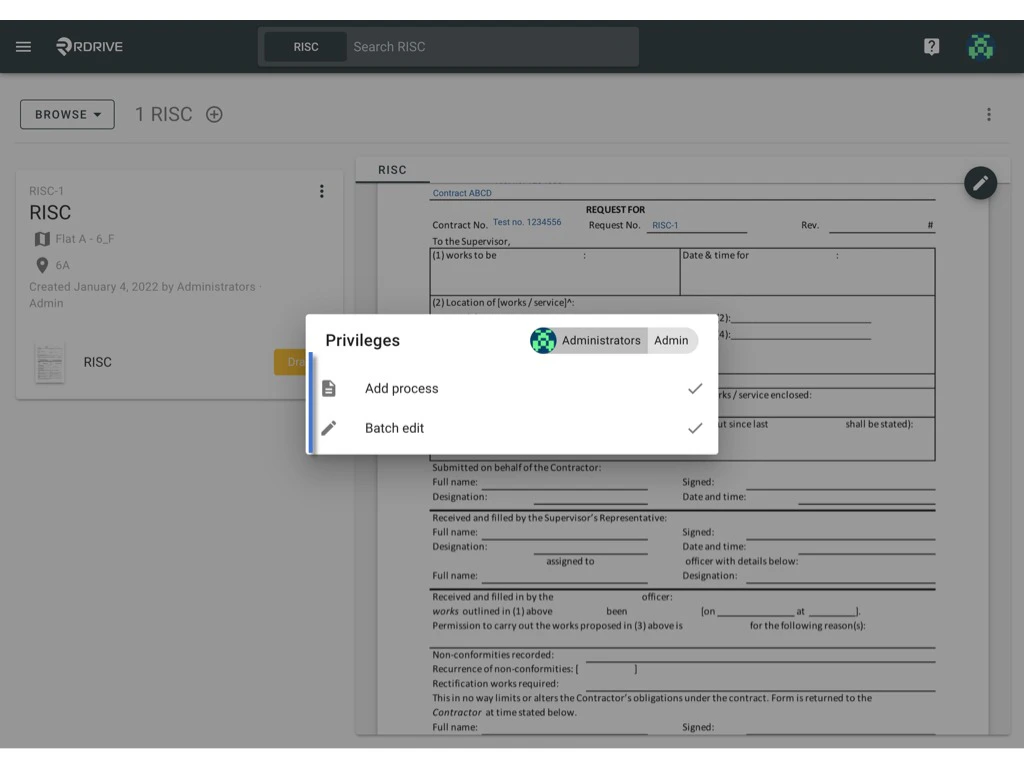Click 'Rectification works required:' label
Image resolution: width=1024 pixels, height=768 pixels.
[495, 683]
